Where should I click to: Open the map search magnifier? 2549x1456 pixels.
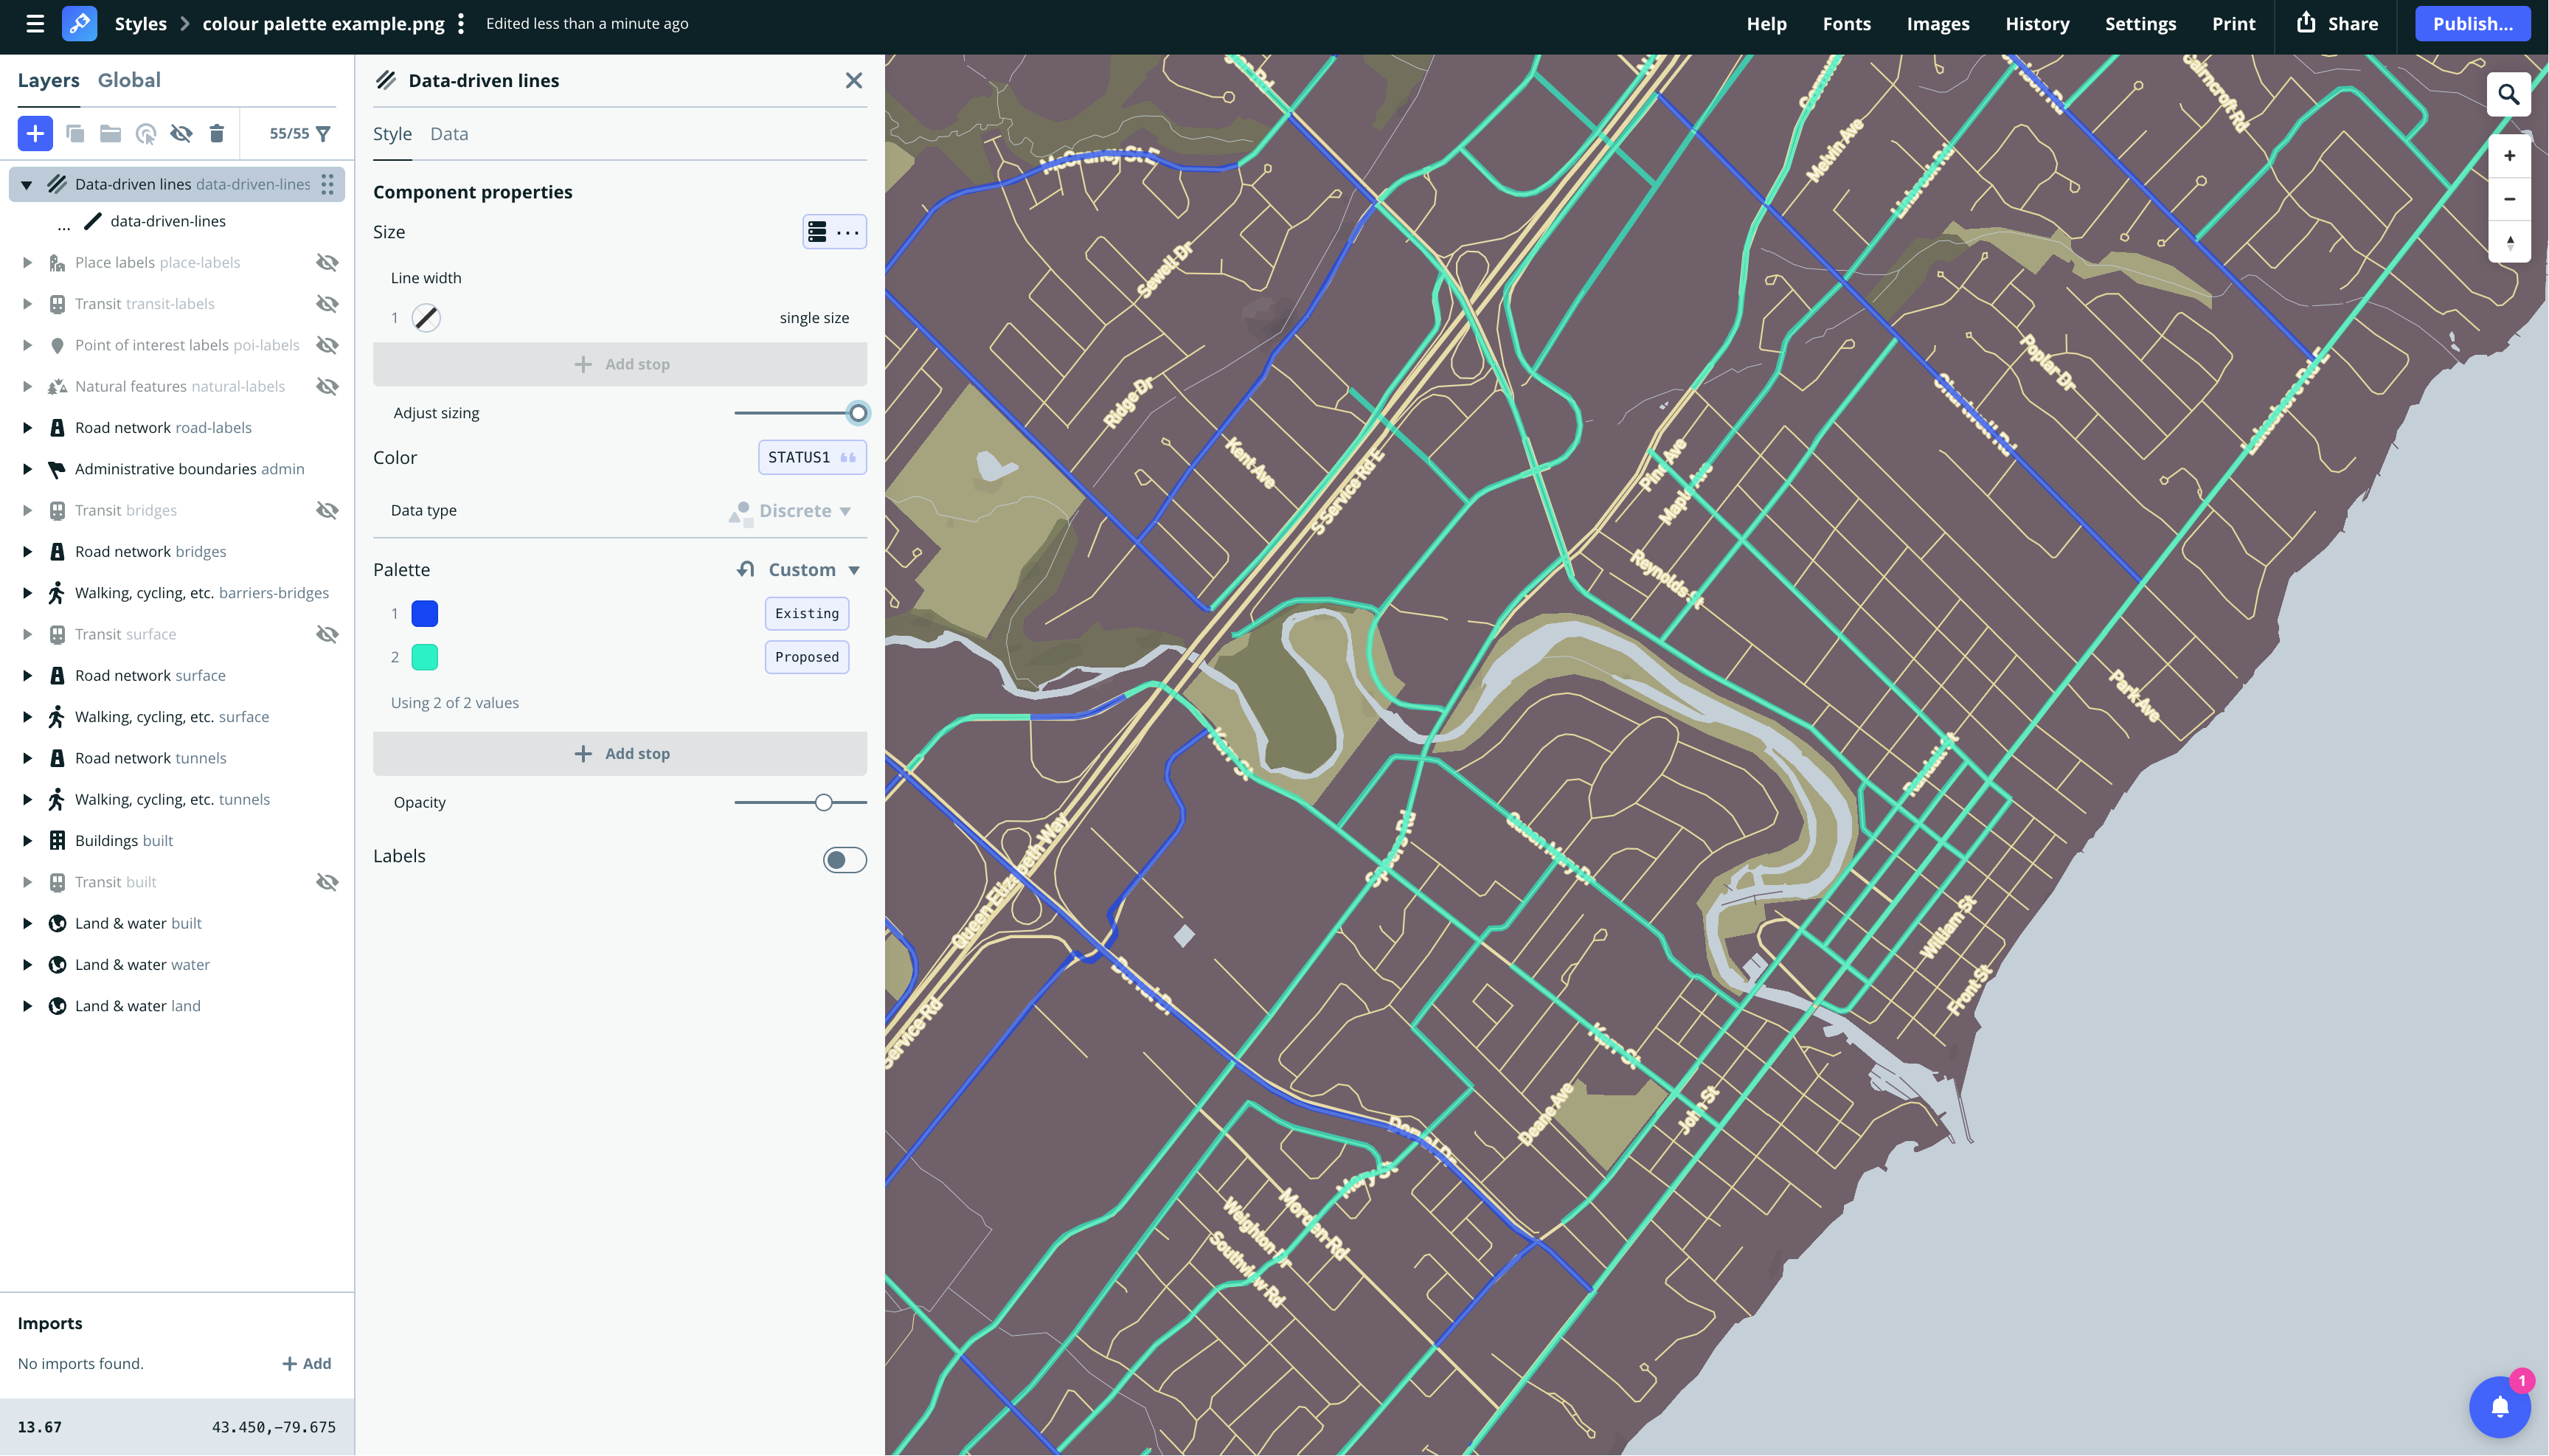(x=2508, y=95)
